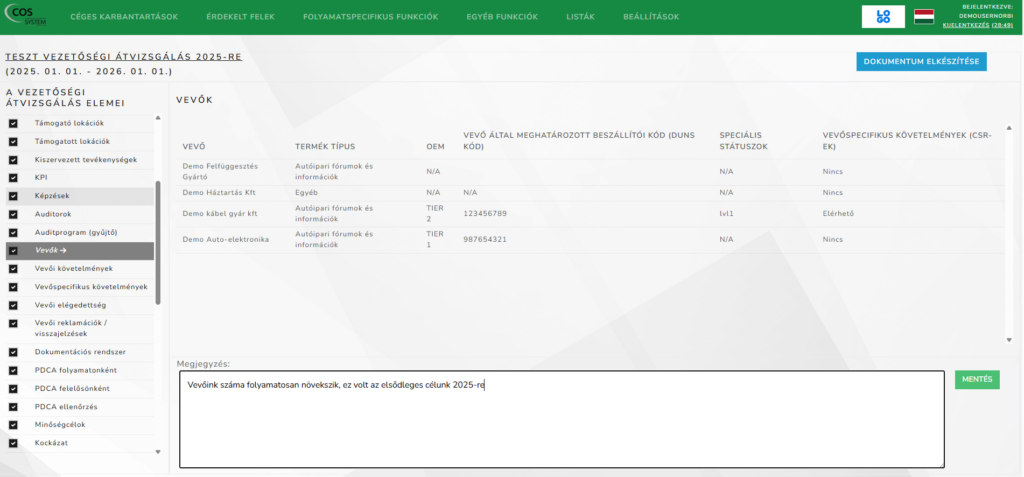This screenshot has width=1024, height=477.
Task: Toggle Kiszervezett tevékenységek checkbox
Action: click(13, 160)
